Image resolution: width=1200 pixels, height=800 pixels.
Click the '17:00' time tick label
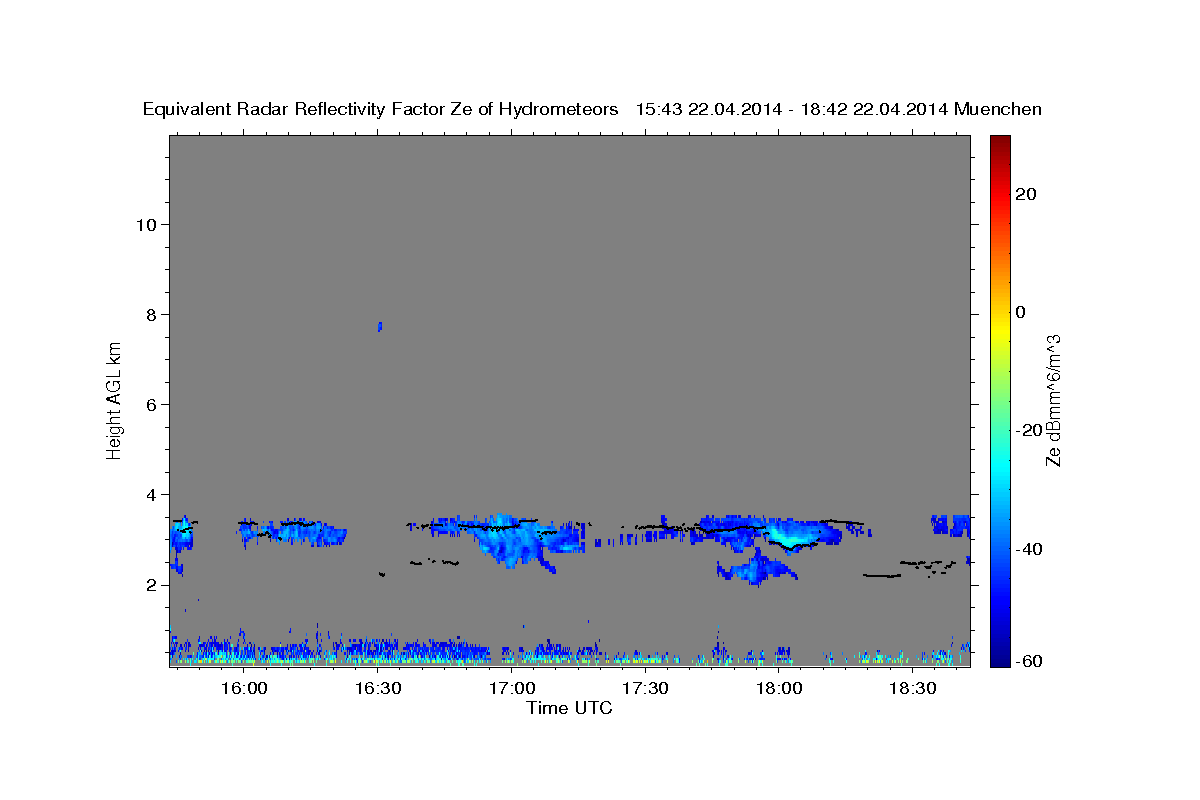coord(511,689)
